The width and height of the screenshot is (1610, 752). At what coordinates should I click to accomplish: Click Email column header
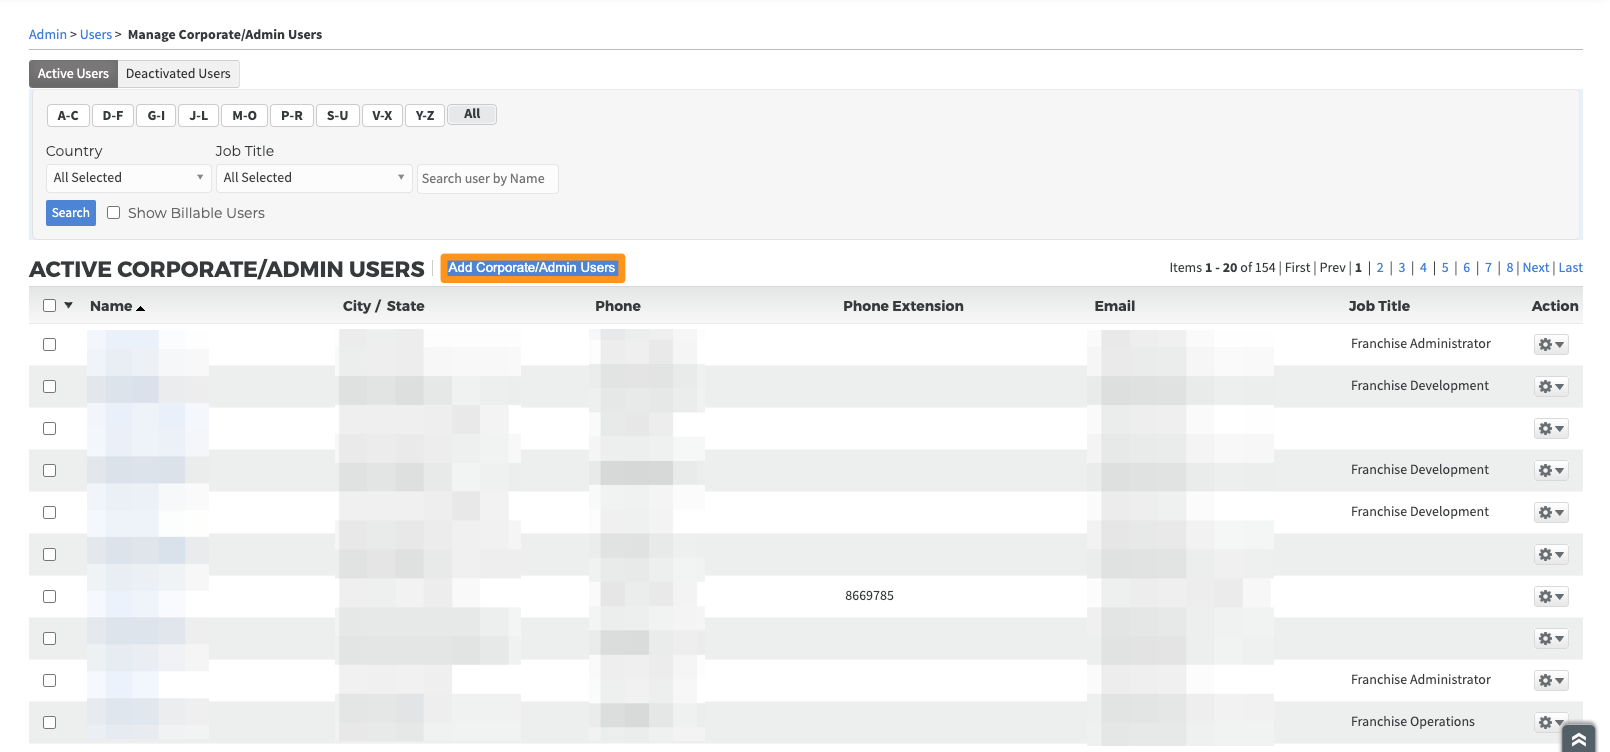point(1115,306)
